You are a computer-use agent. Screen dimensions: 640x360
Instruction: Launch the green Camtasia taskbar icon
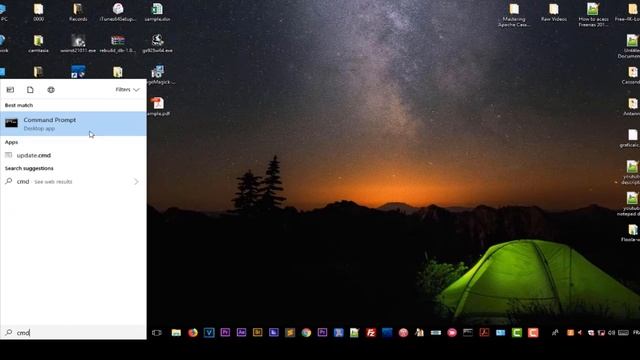tap(517, 333)
